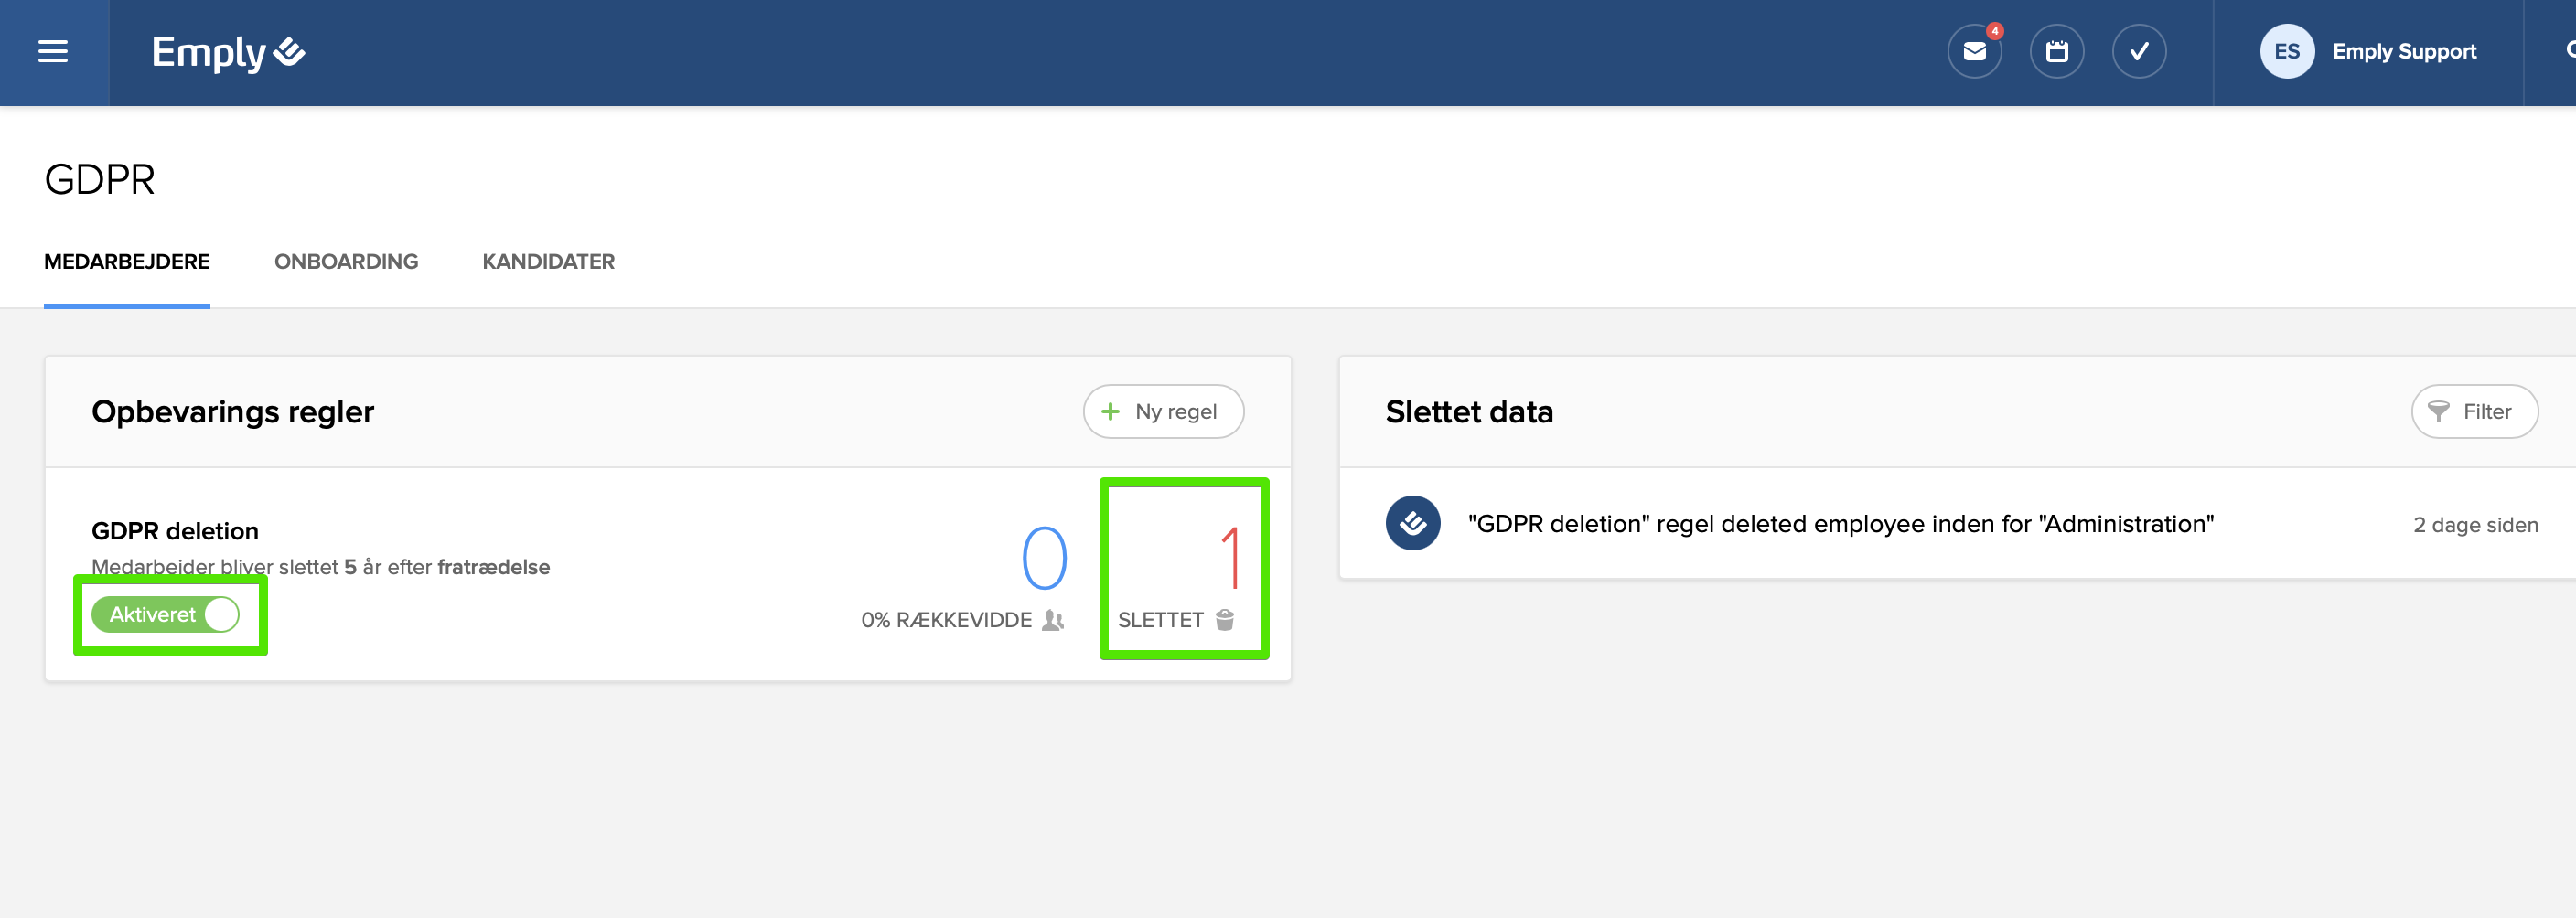The height and width of the screenshot is (918, 2576).
Task: Open the hamburger navigation menu
Action: tap(53, 52)
